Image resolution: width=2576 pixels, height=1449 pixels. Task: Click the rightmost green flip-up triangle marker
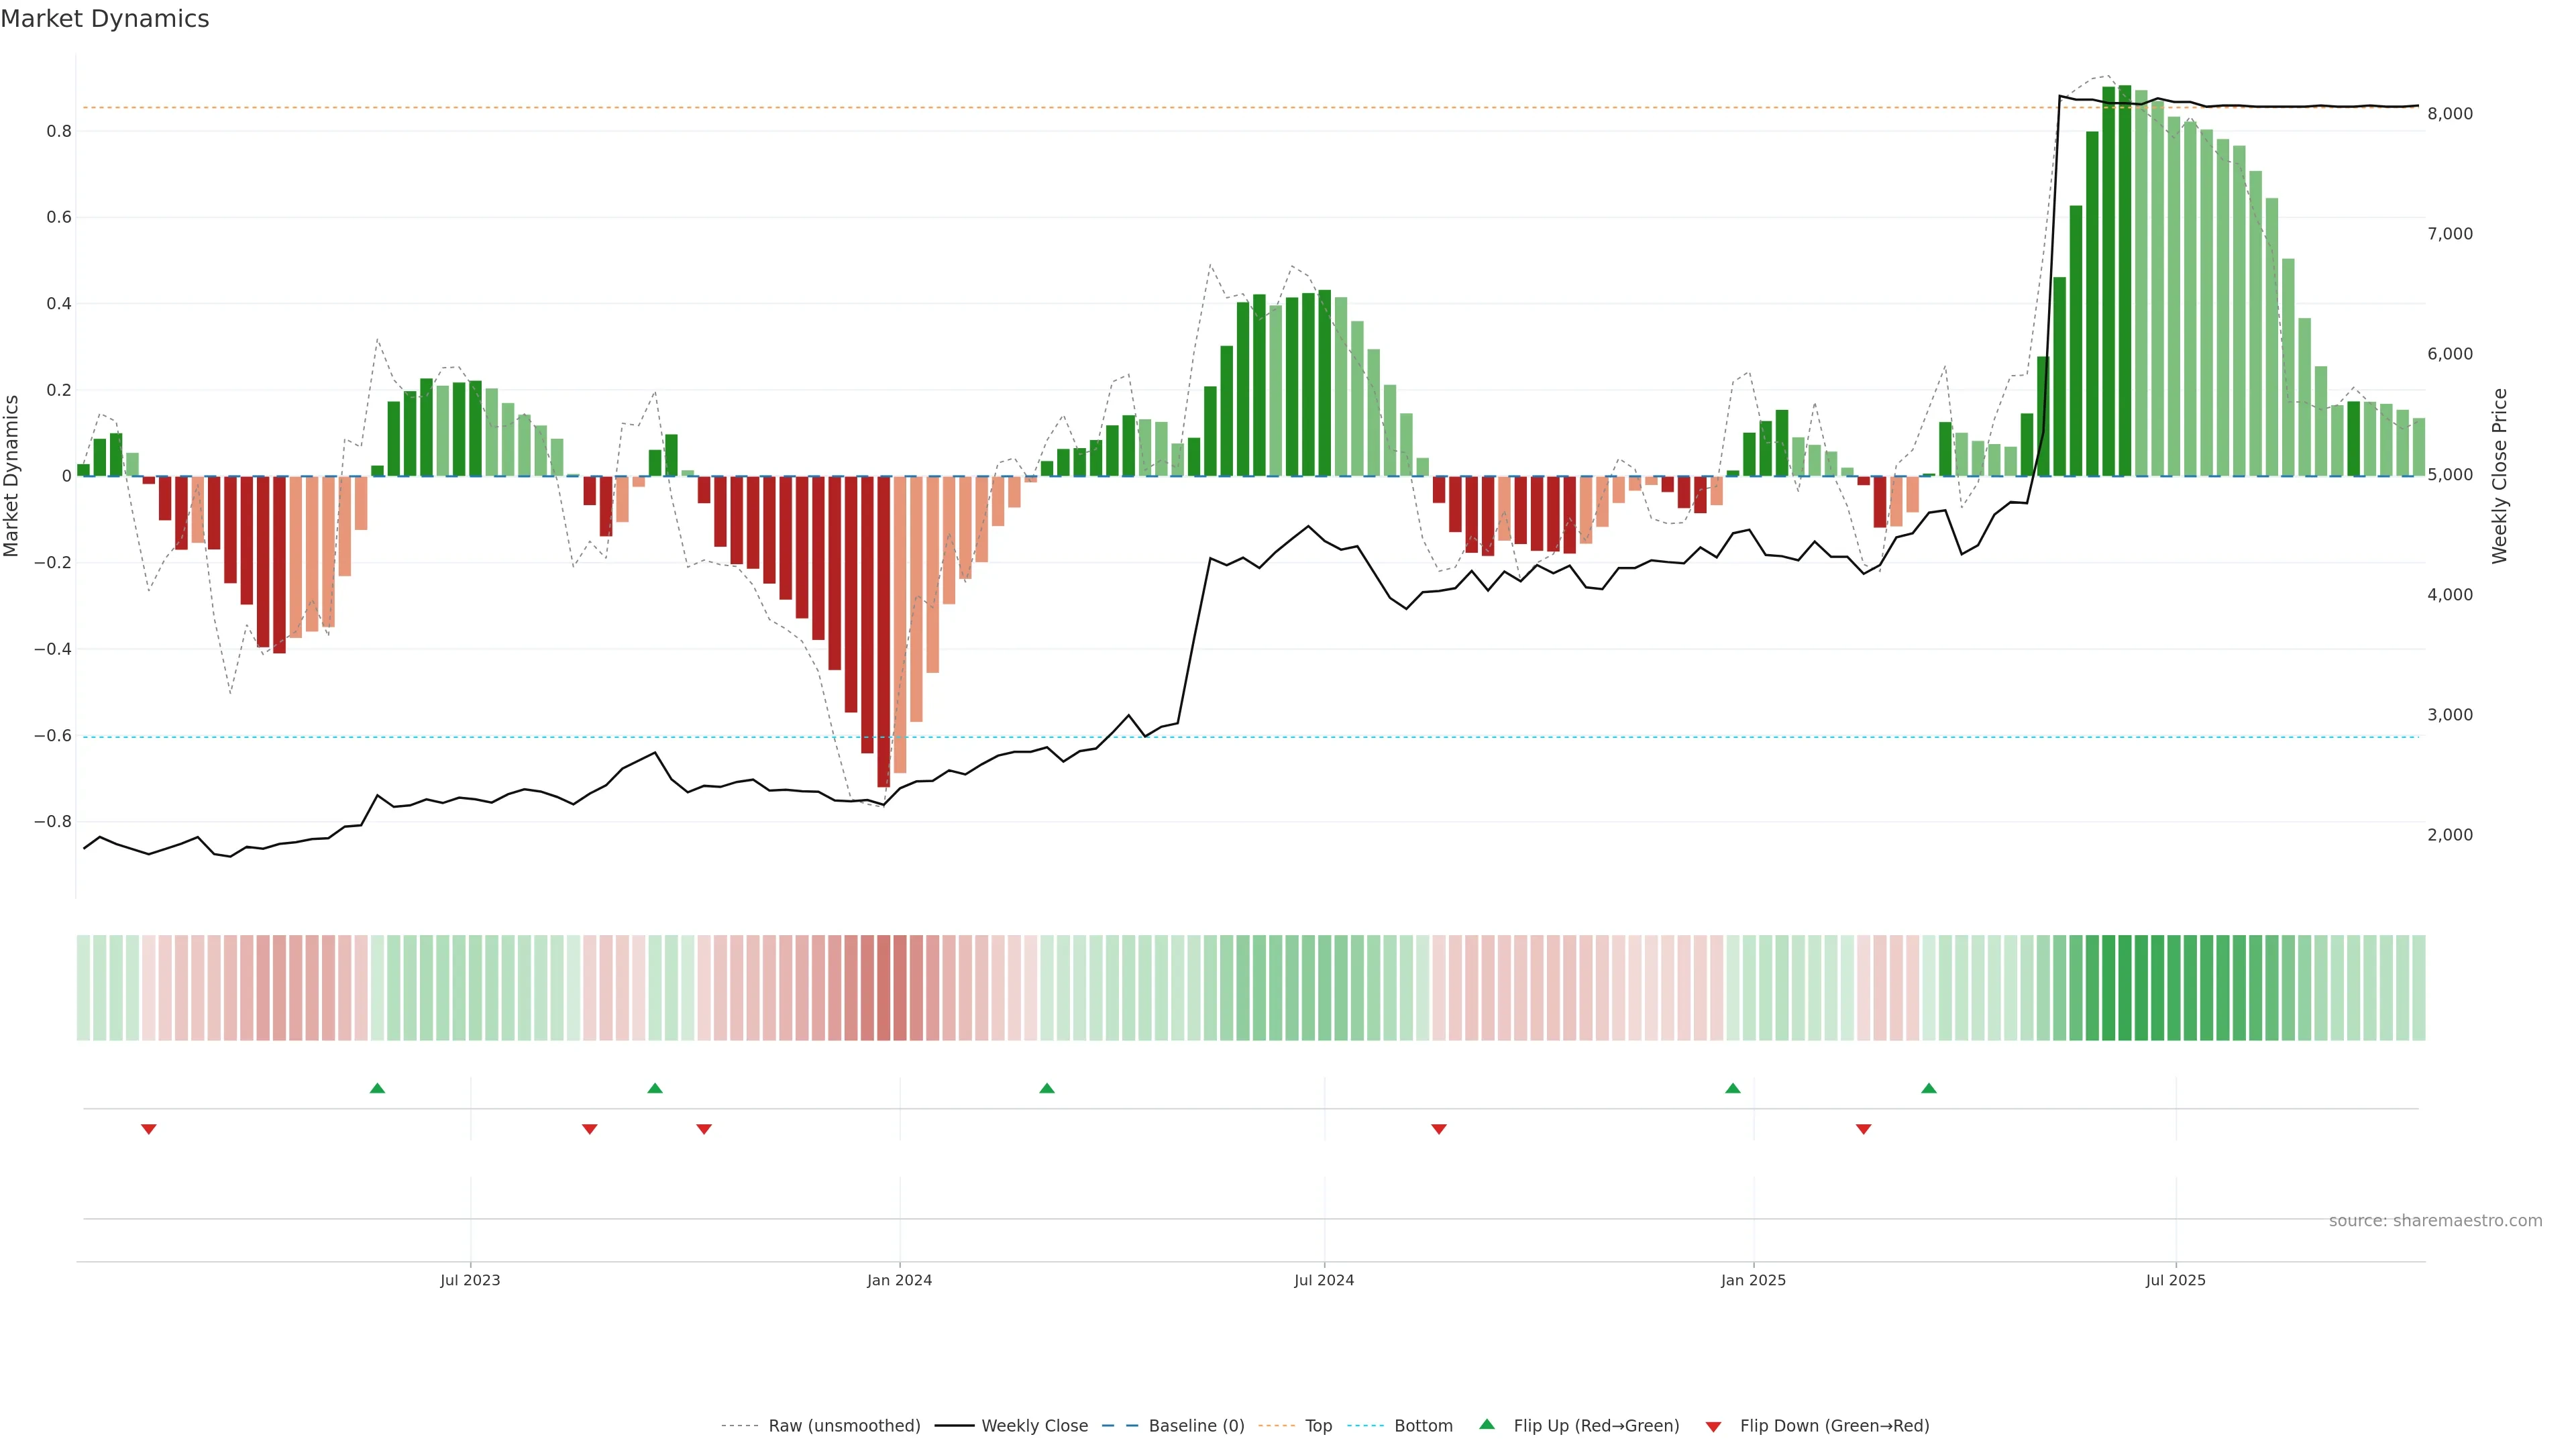pos(1929,1088)
